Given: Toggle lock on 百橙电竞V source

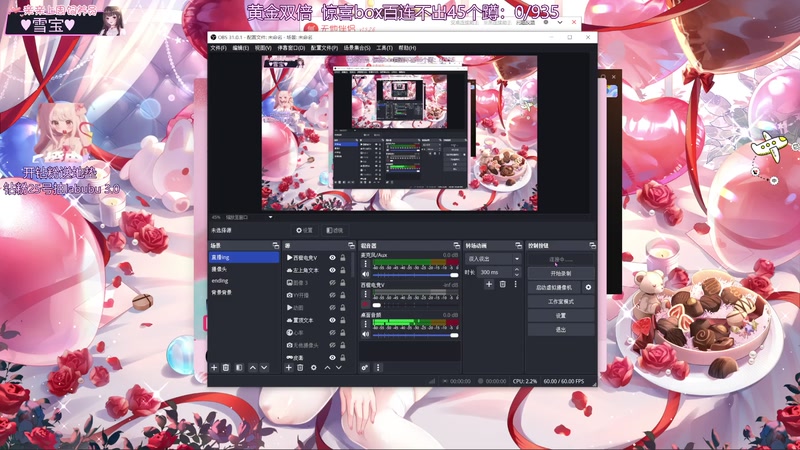Looking at the screenshot, I should click(x=343, y=258).
